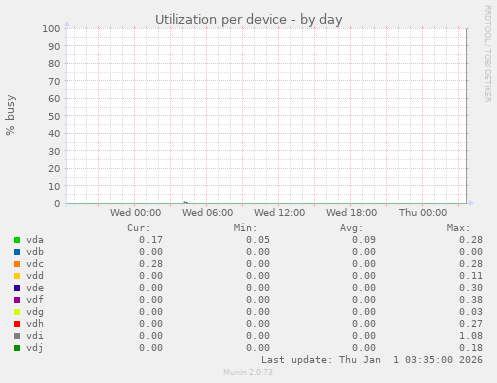Click the 'Wed 18:00' time axis label
This screenshot has width=497, height=383.
click(x=351, y=213)
